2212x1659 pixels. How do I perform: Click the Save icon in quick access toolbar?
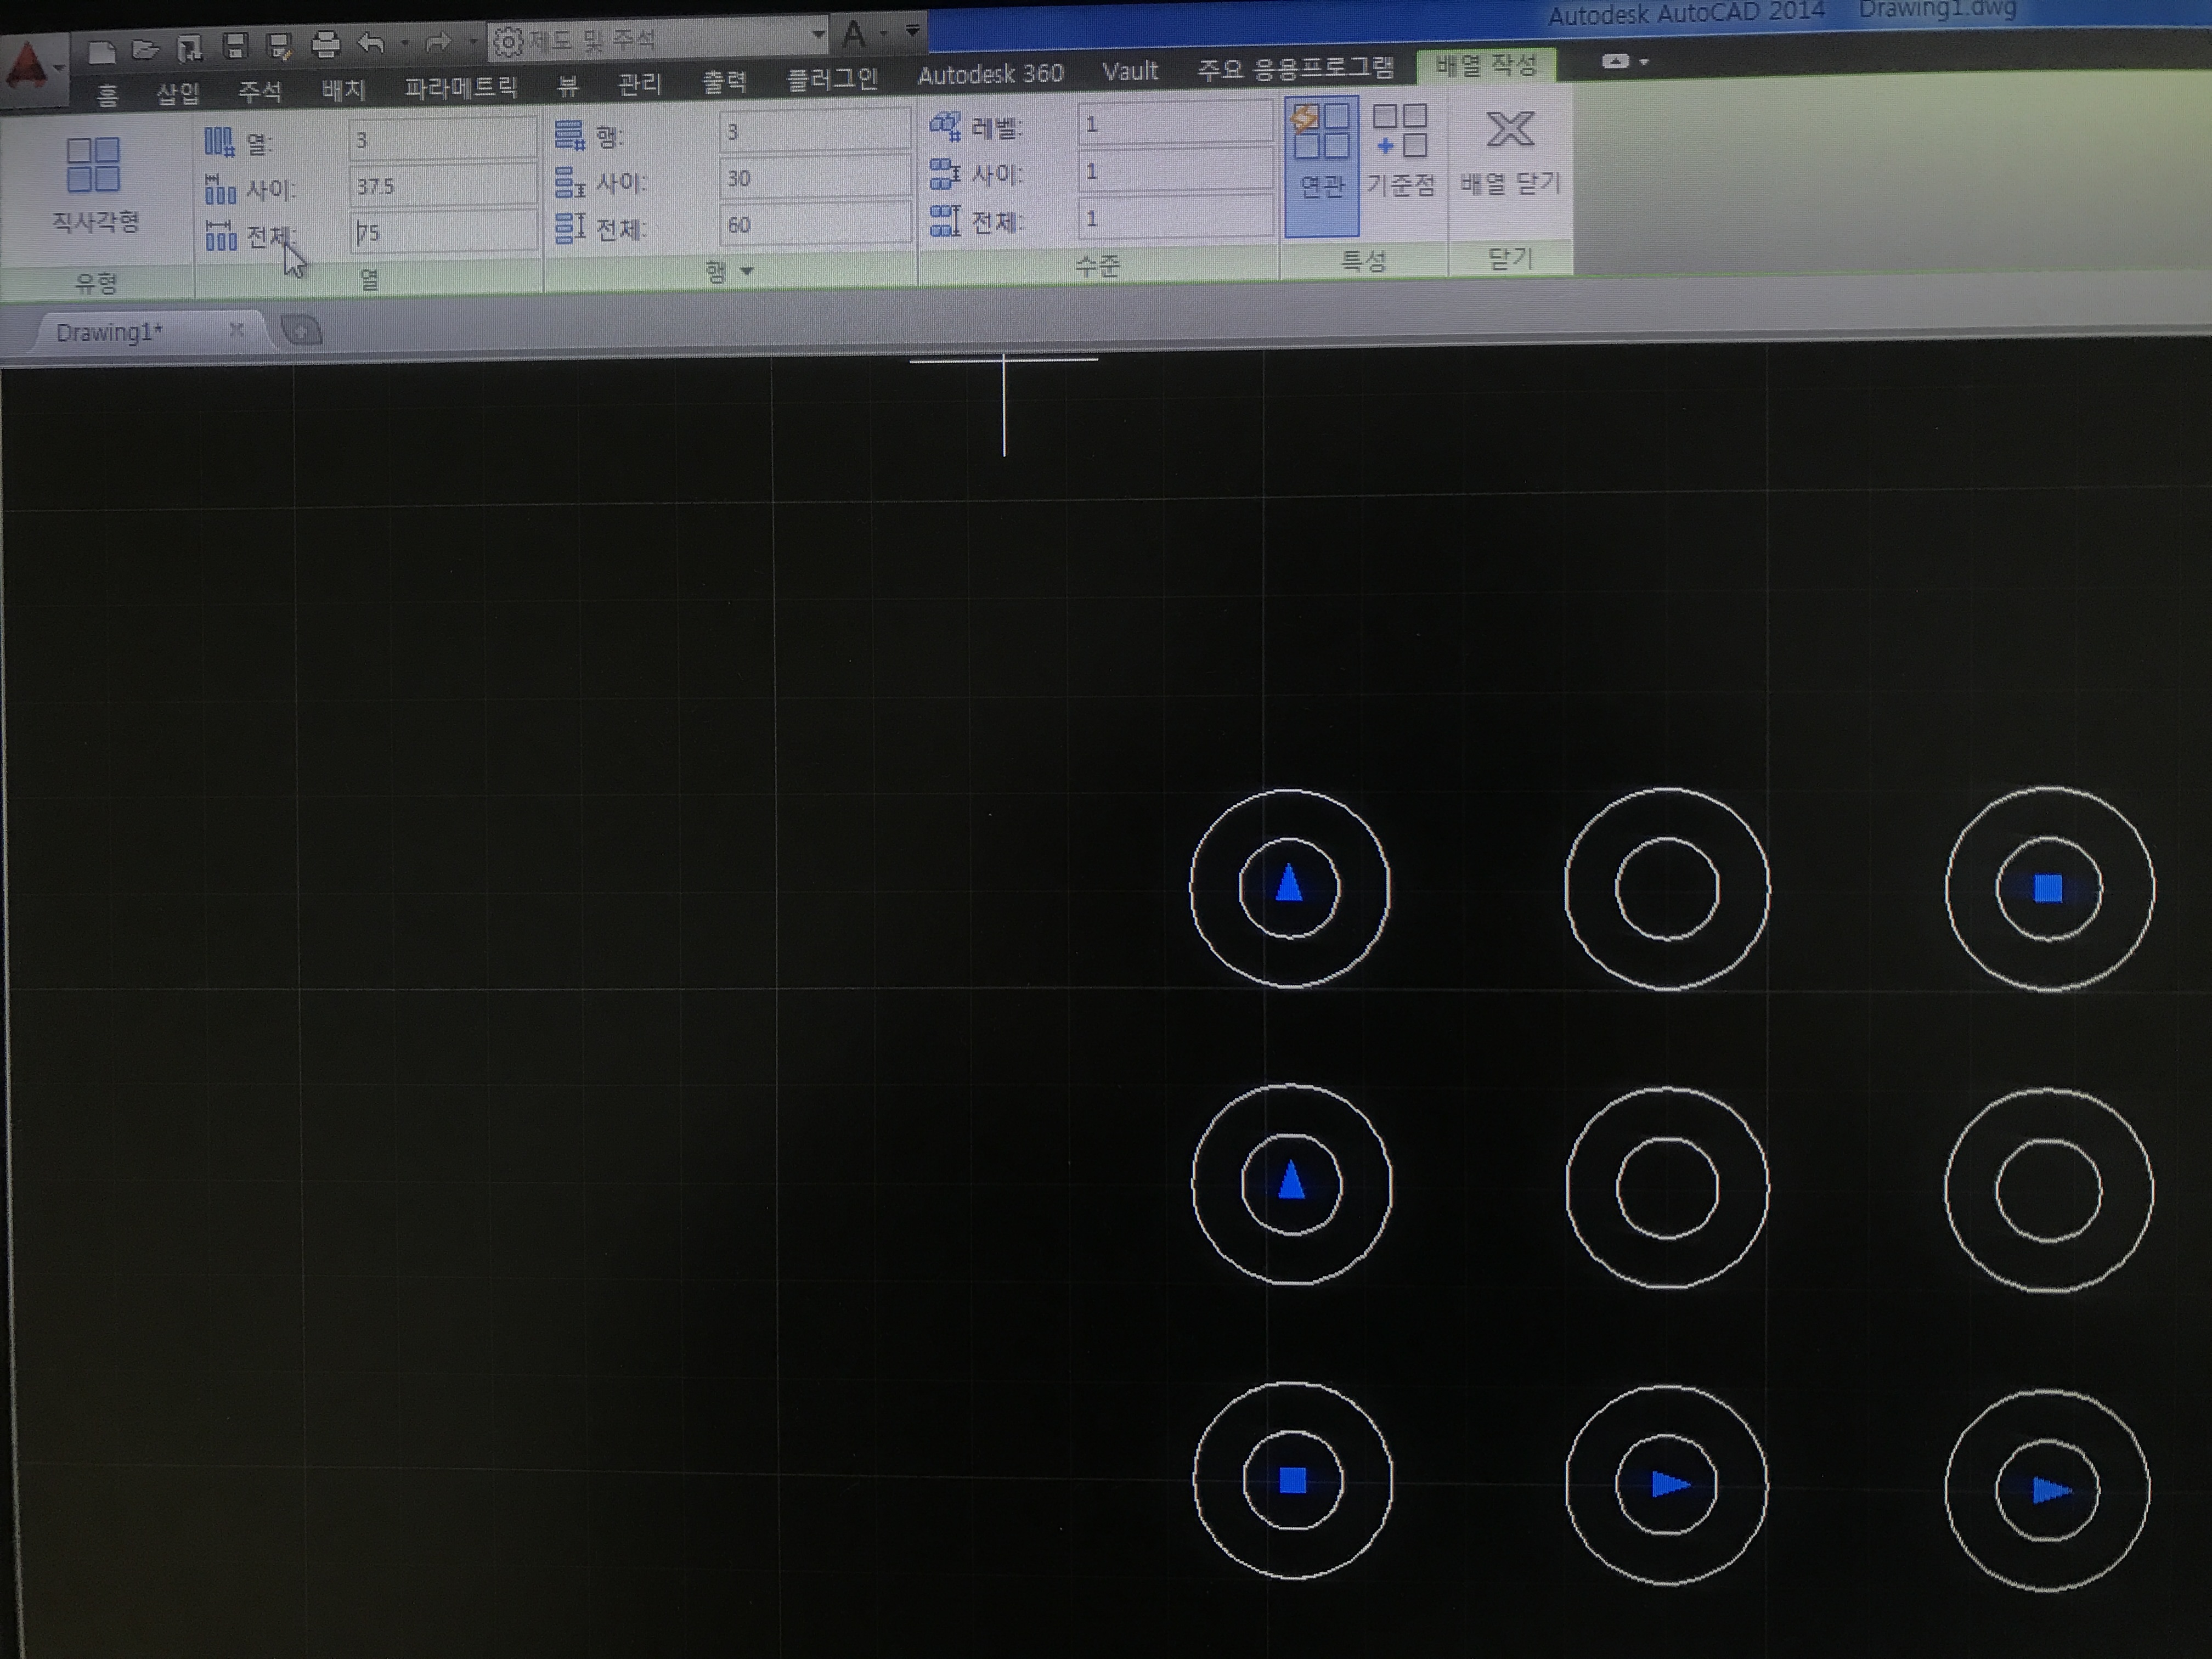click(235, 46)
